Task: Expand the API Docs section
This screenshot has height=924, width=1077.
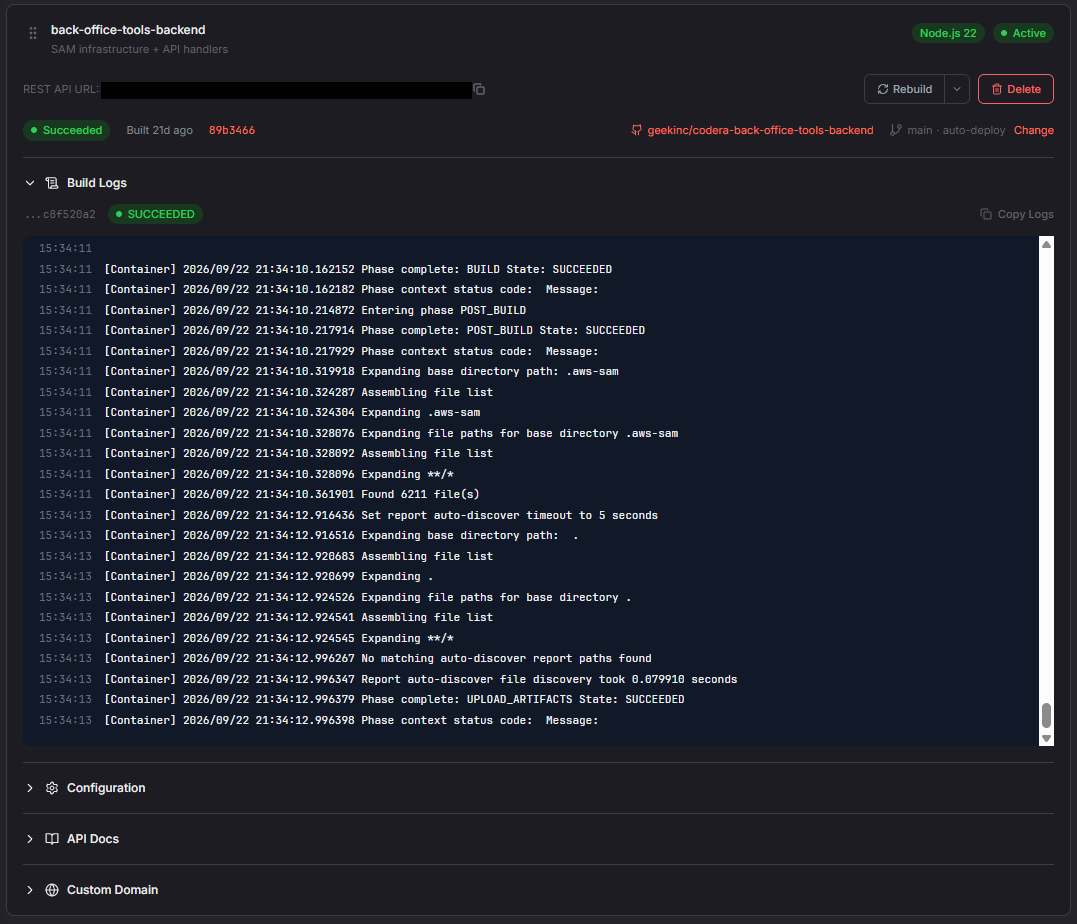Action: [30, 839]
